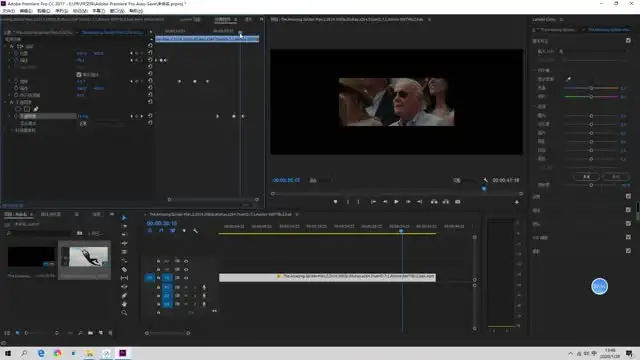The width and height of the screenshot is (640, 360).
Task: Add marker using timeline header icon
Action: [x=184, y=231]
